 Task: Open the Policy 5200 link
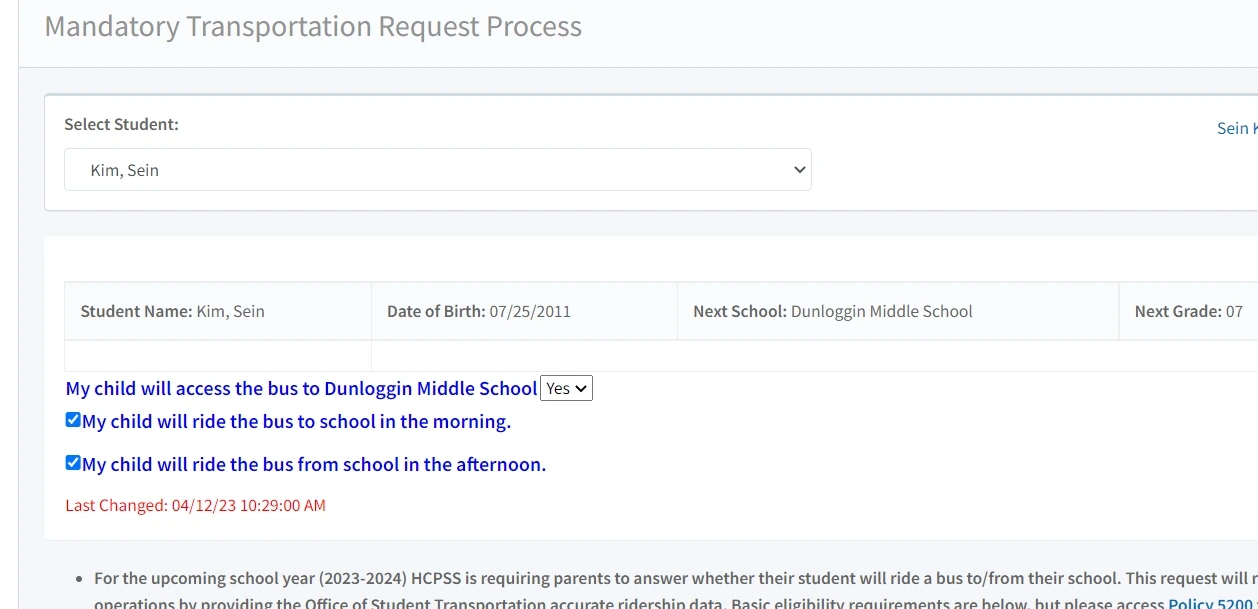[x=1211, y=603]
